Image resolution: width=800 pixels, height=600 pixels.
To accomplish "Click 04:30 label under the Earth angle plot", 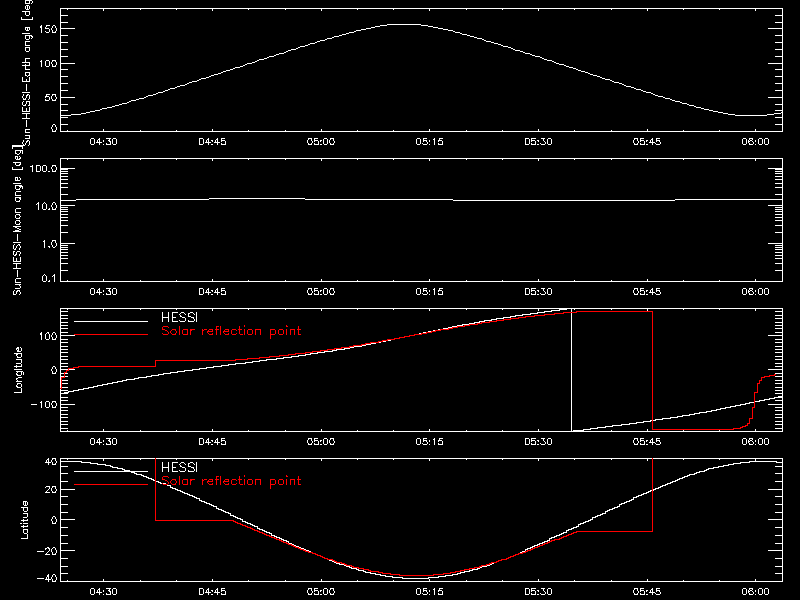I will tap(103, 142).
